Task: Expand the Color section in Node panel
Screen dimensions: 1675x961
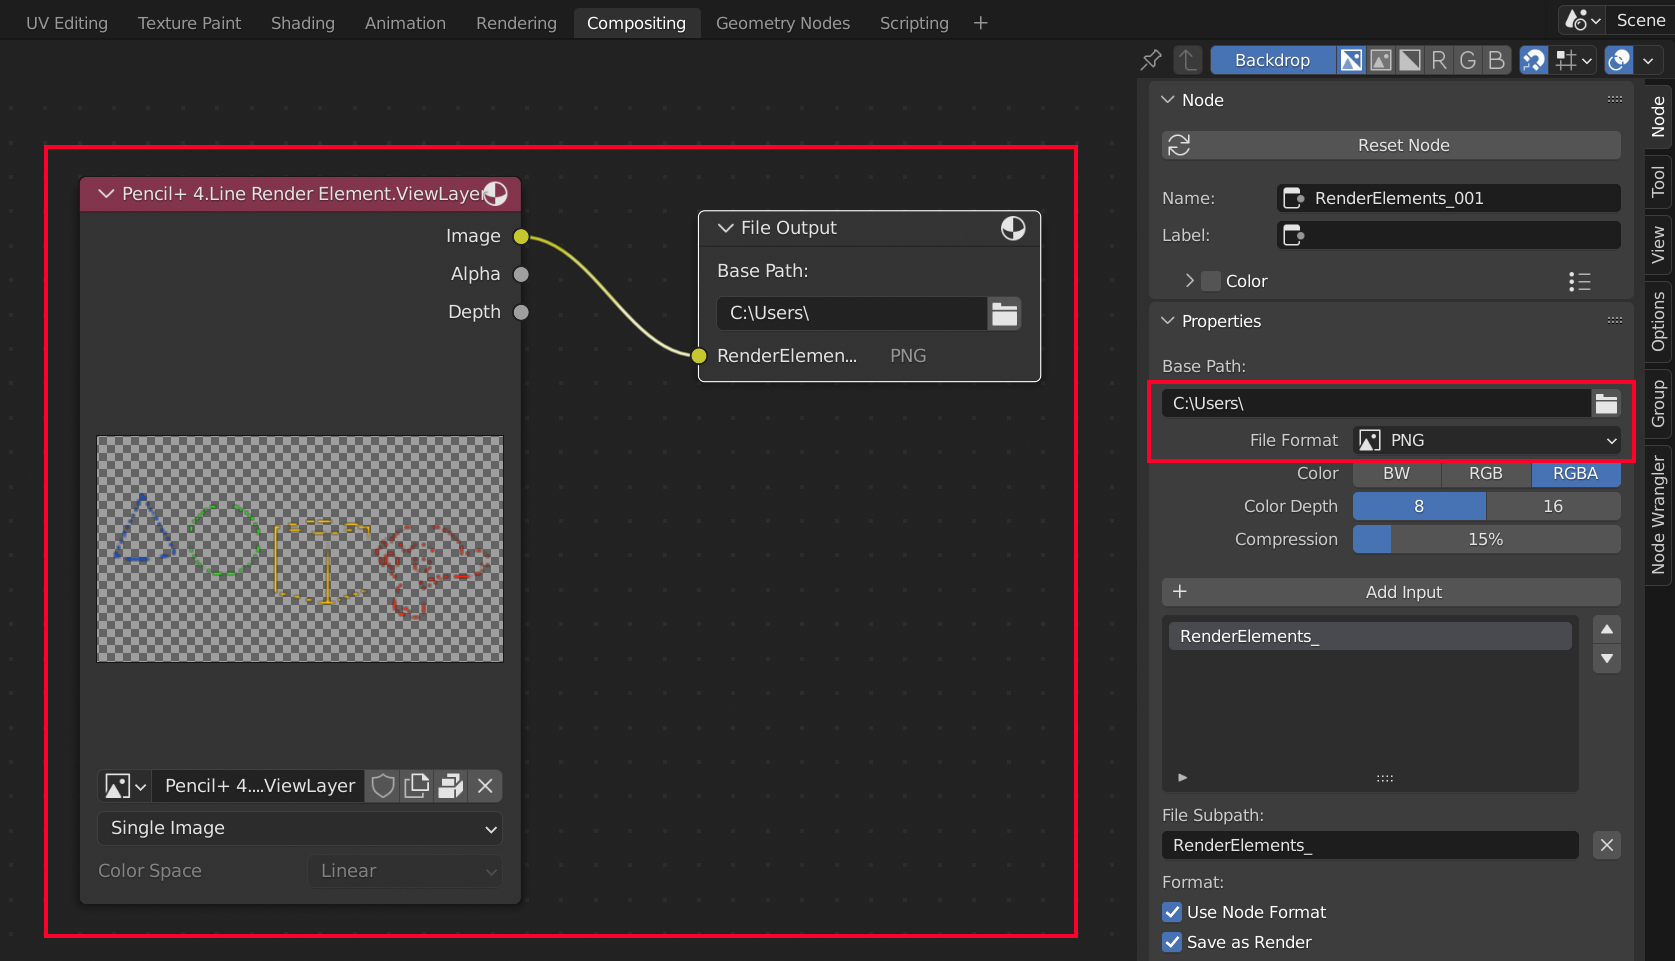Action: pos(1190,281)
